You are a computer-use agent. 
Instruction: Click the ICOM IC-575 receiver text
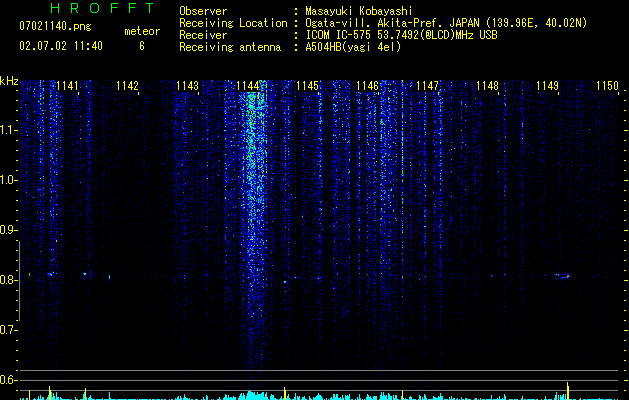point(401,35)
